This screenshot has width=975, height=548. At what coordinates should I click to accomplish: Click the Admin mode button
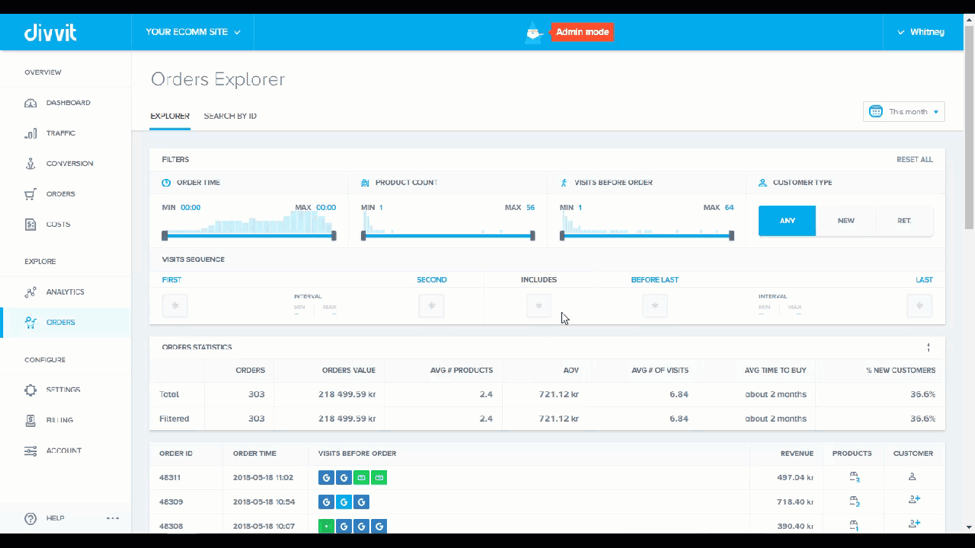(582, 32)
